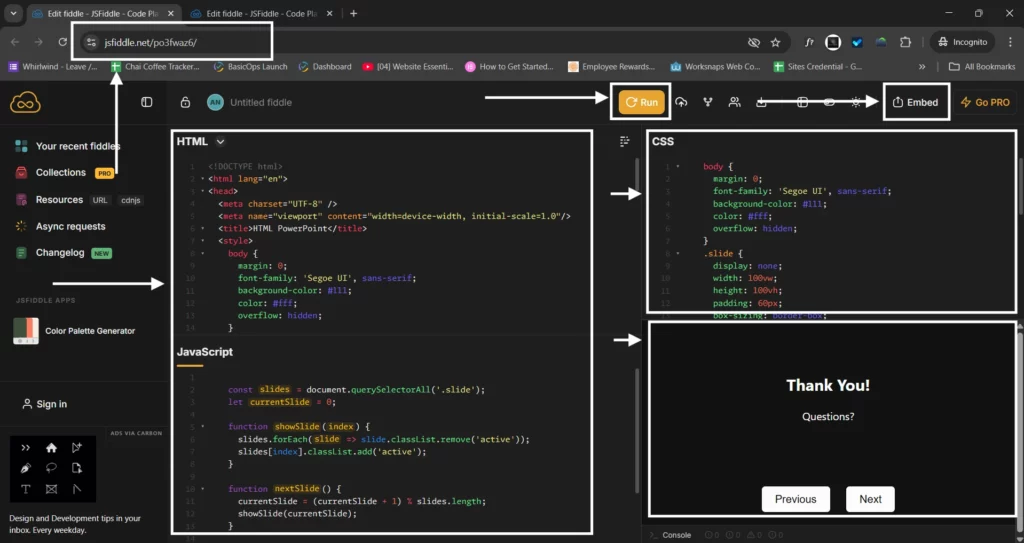Toggle the sidebar panel icon

(x=147, y=102)
